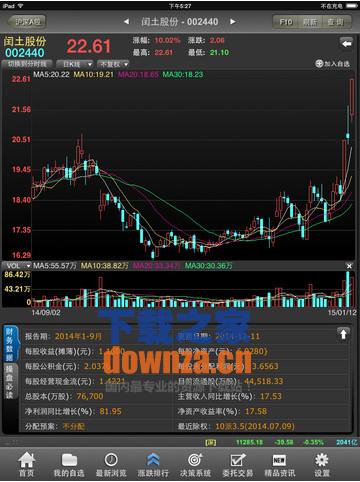Open 涨跌排行 ranking icon
360x482 pixels.
pos(153,460)
